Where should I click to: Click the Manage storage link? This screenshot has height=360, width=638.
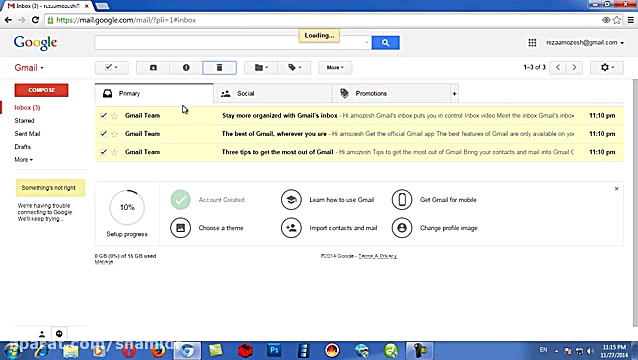coord(104,262)
